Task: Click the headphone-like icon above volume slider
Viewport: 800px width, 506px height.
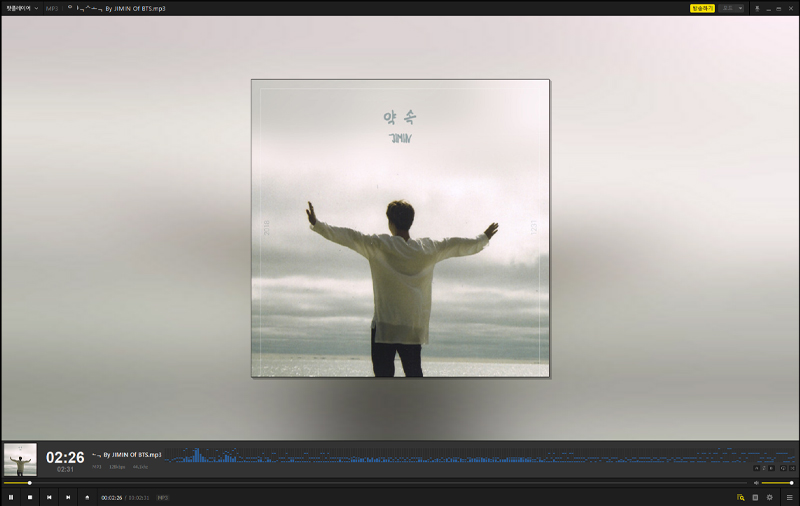Action: (x=783, y=468)
